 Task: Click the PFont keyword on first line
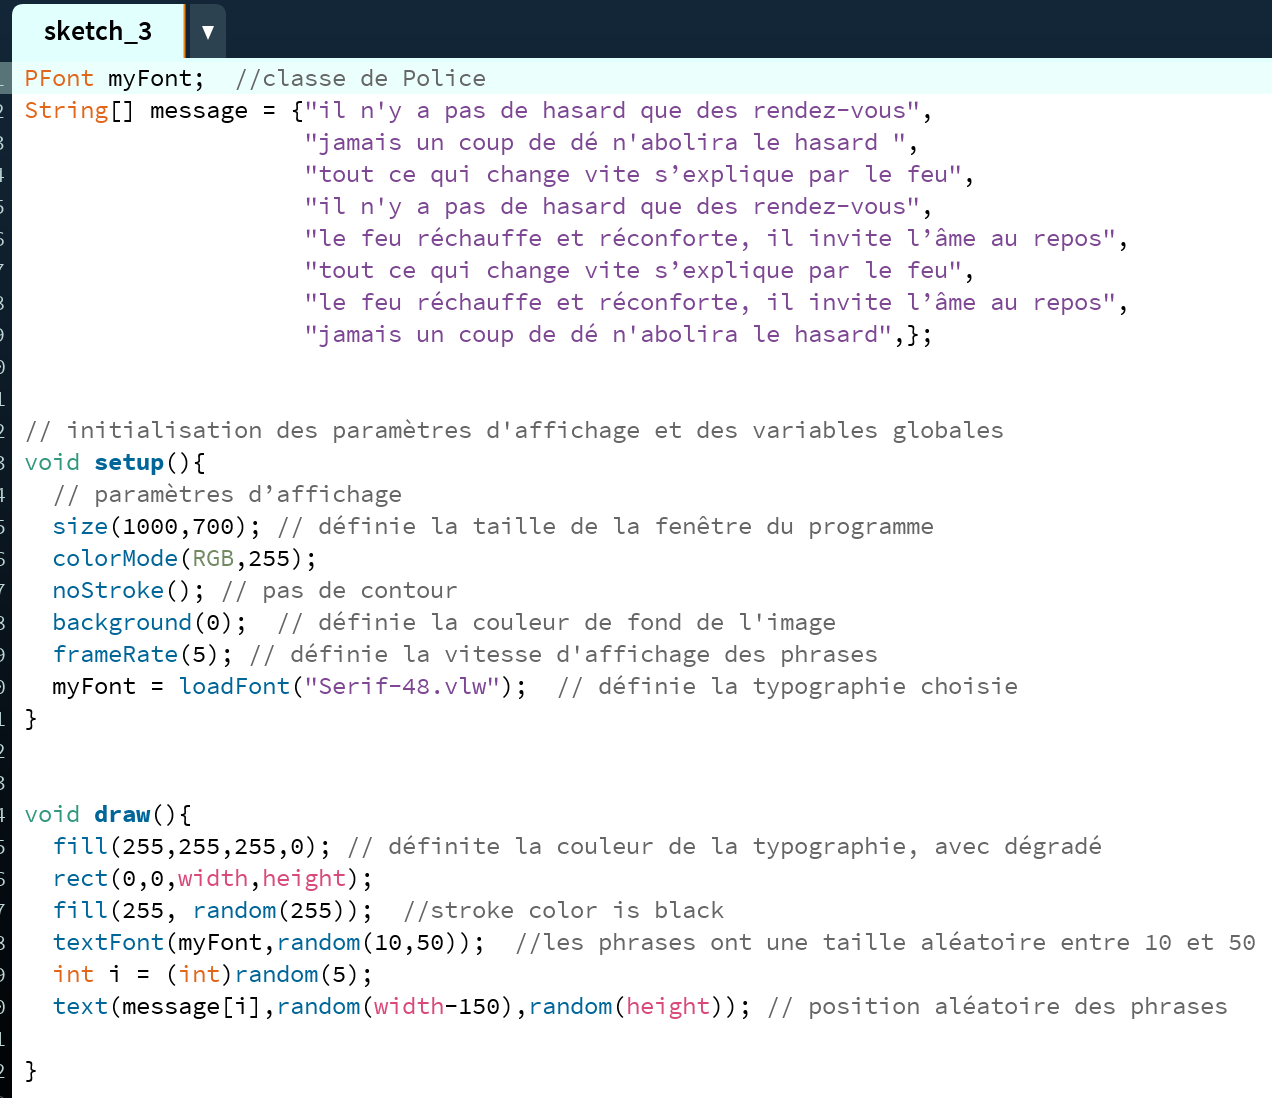pyautogui.click(x=59, y=79)
